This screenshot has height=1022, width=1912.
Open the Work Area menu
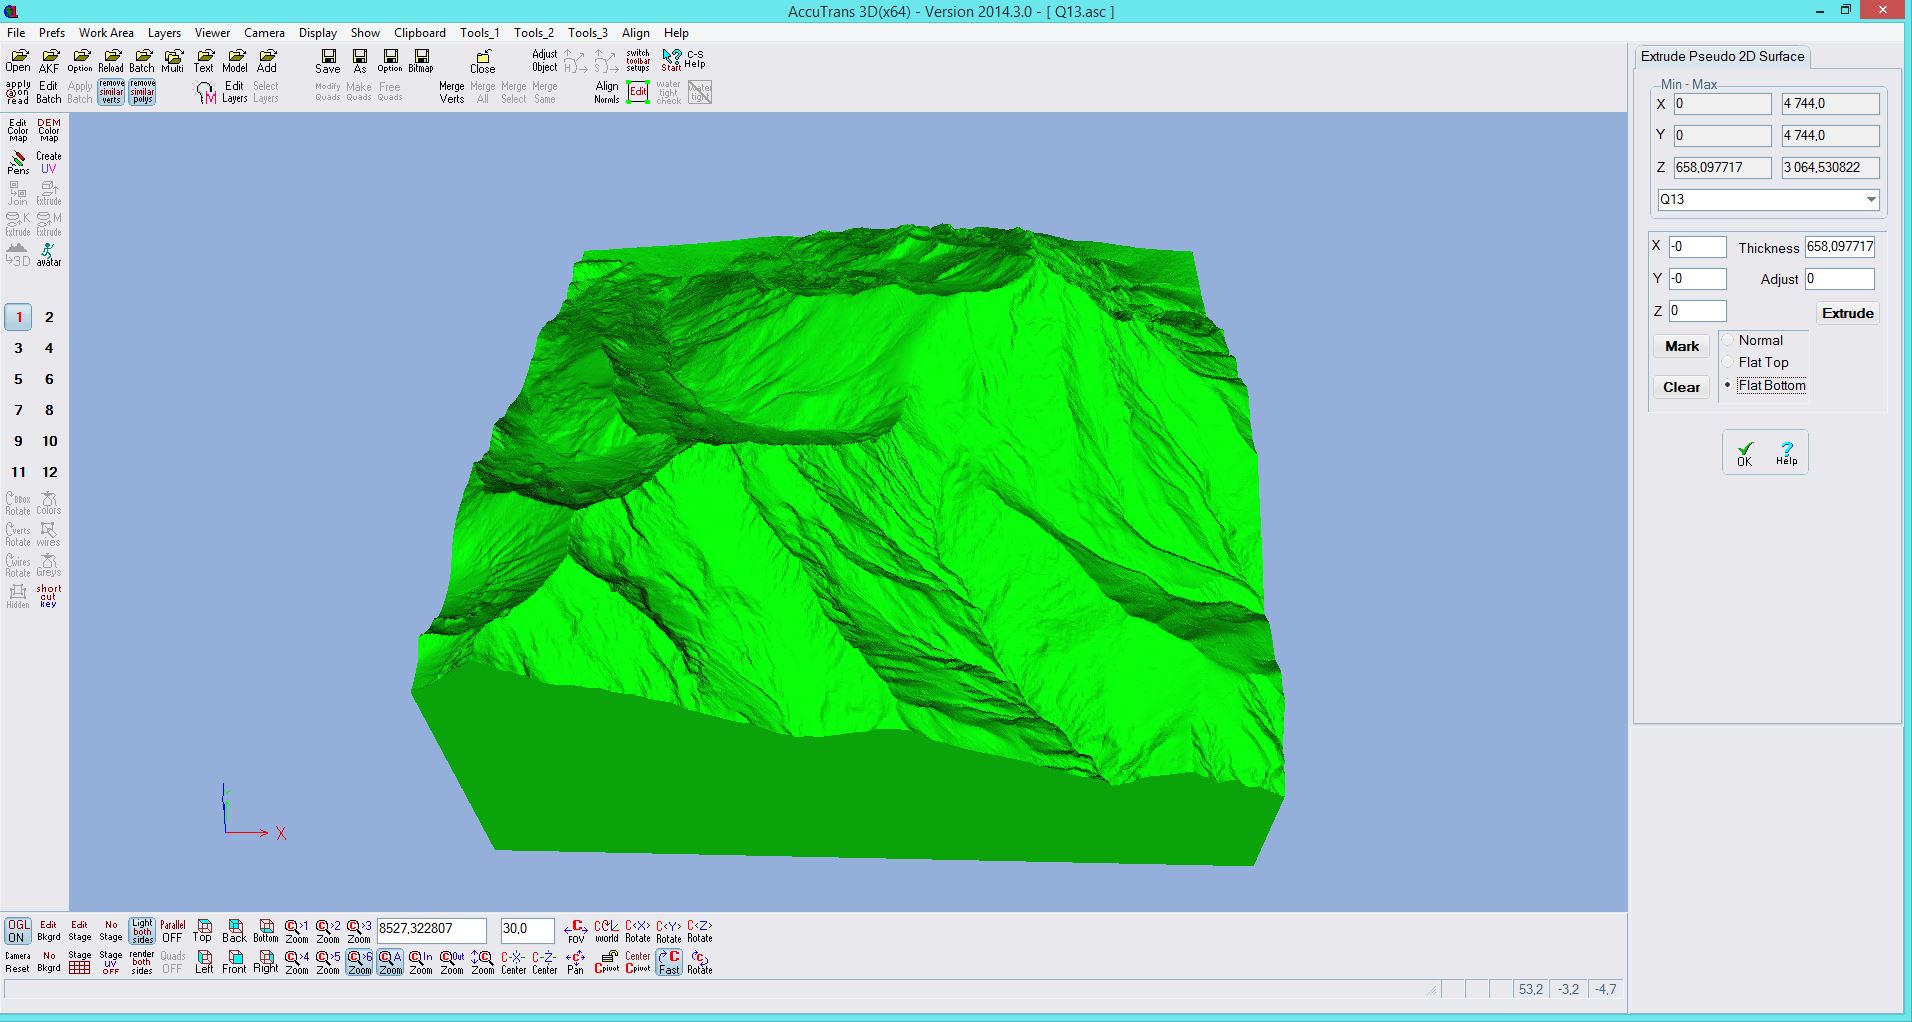tap(106, 33)
